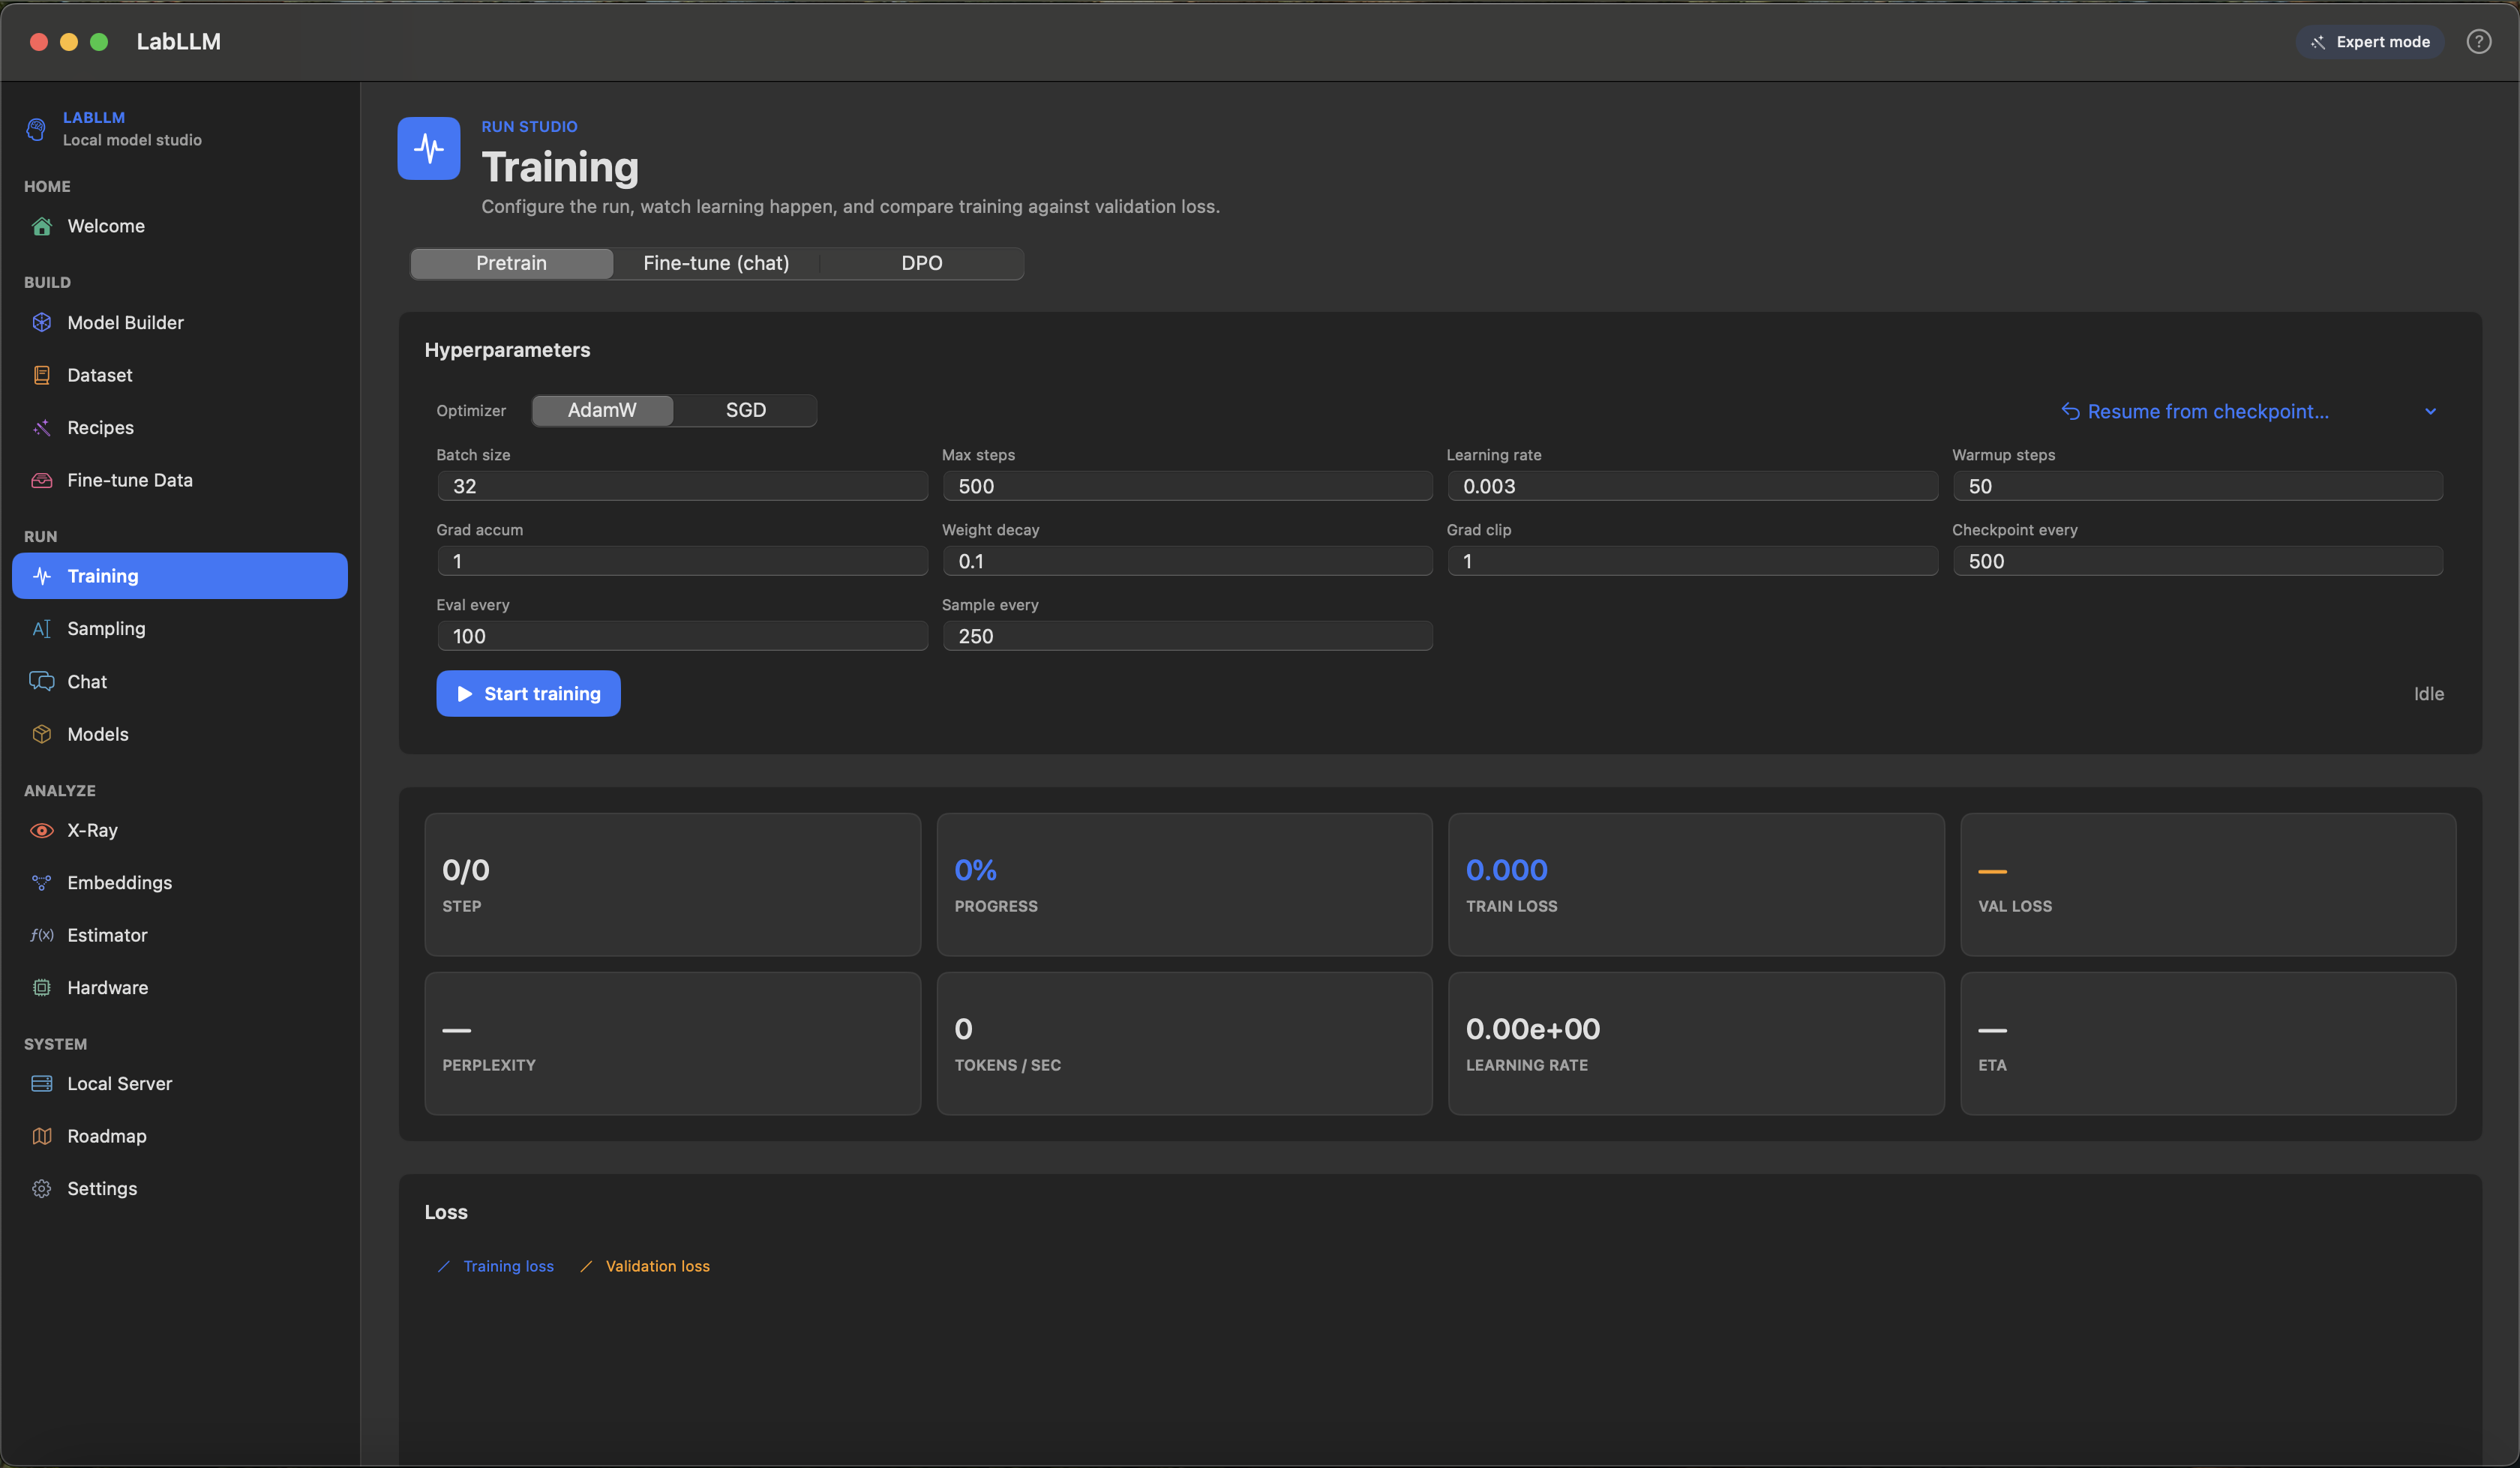The width and height of the screenshot is (2520, 1468).
Task: Open the Model Builder page
Action: [x=180, y=323]
